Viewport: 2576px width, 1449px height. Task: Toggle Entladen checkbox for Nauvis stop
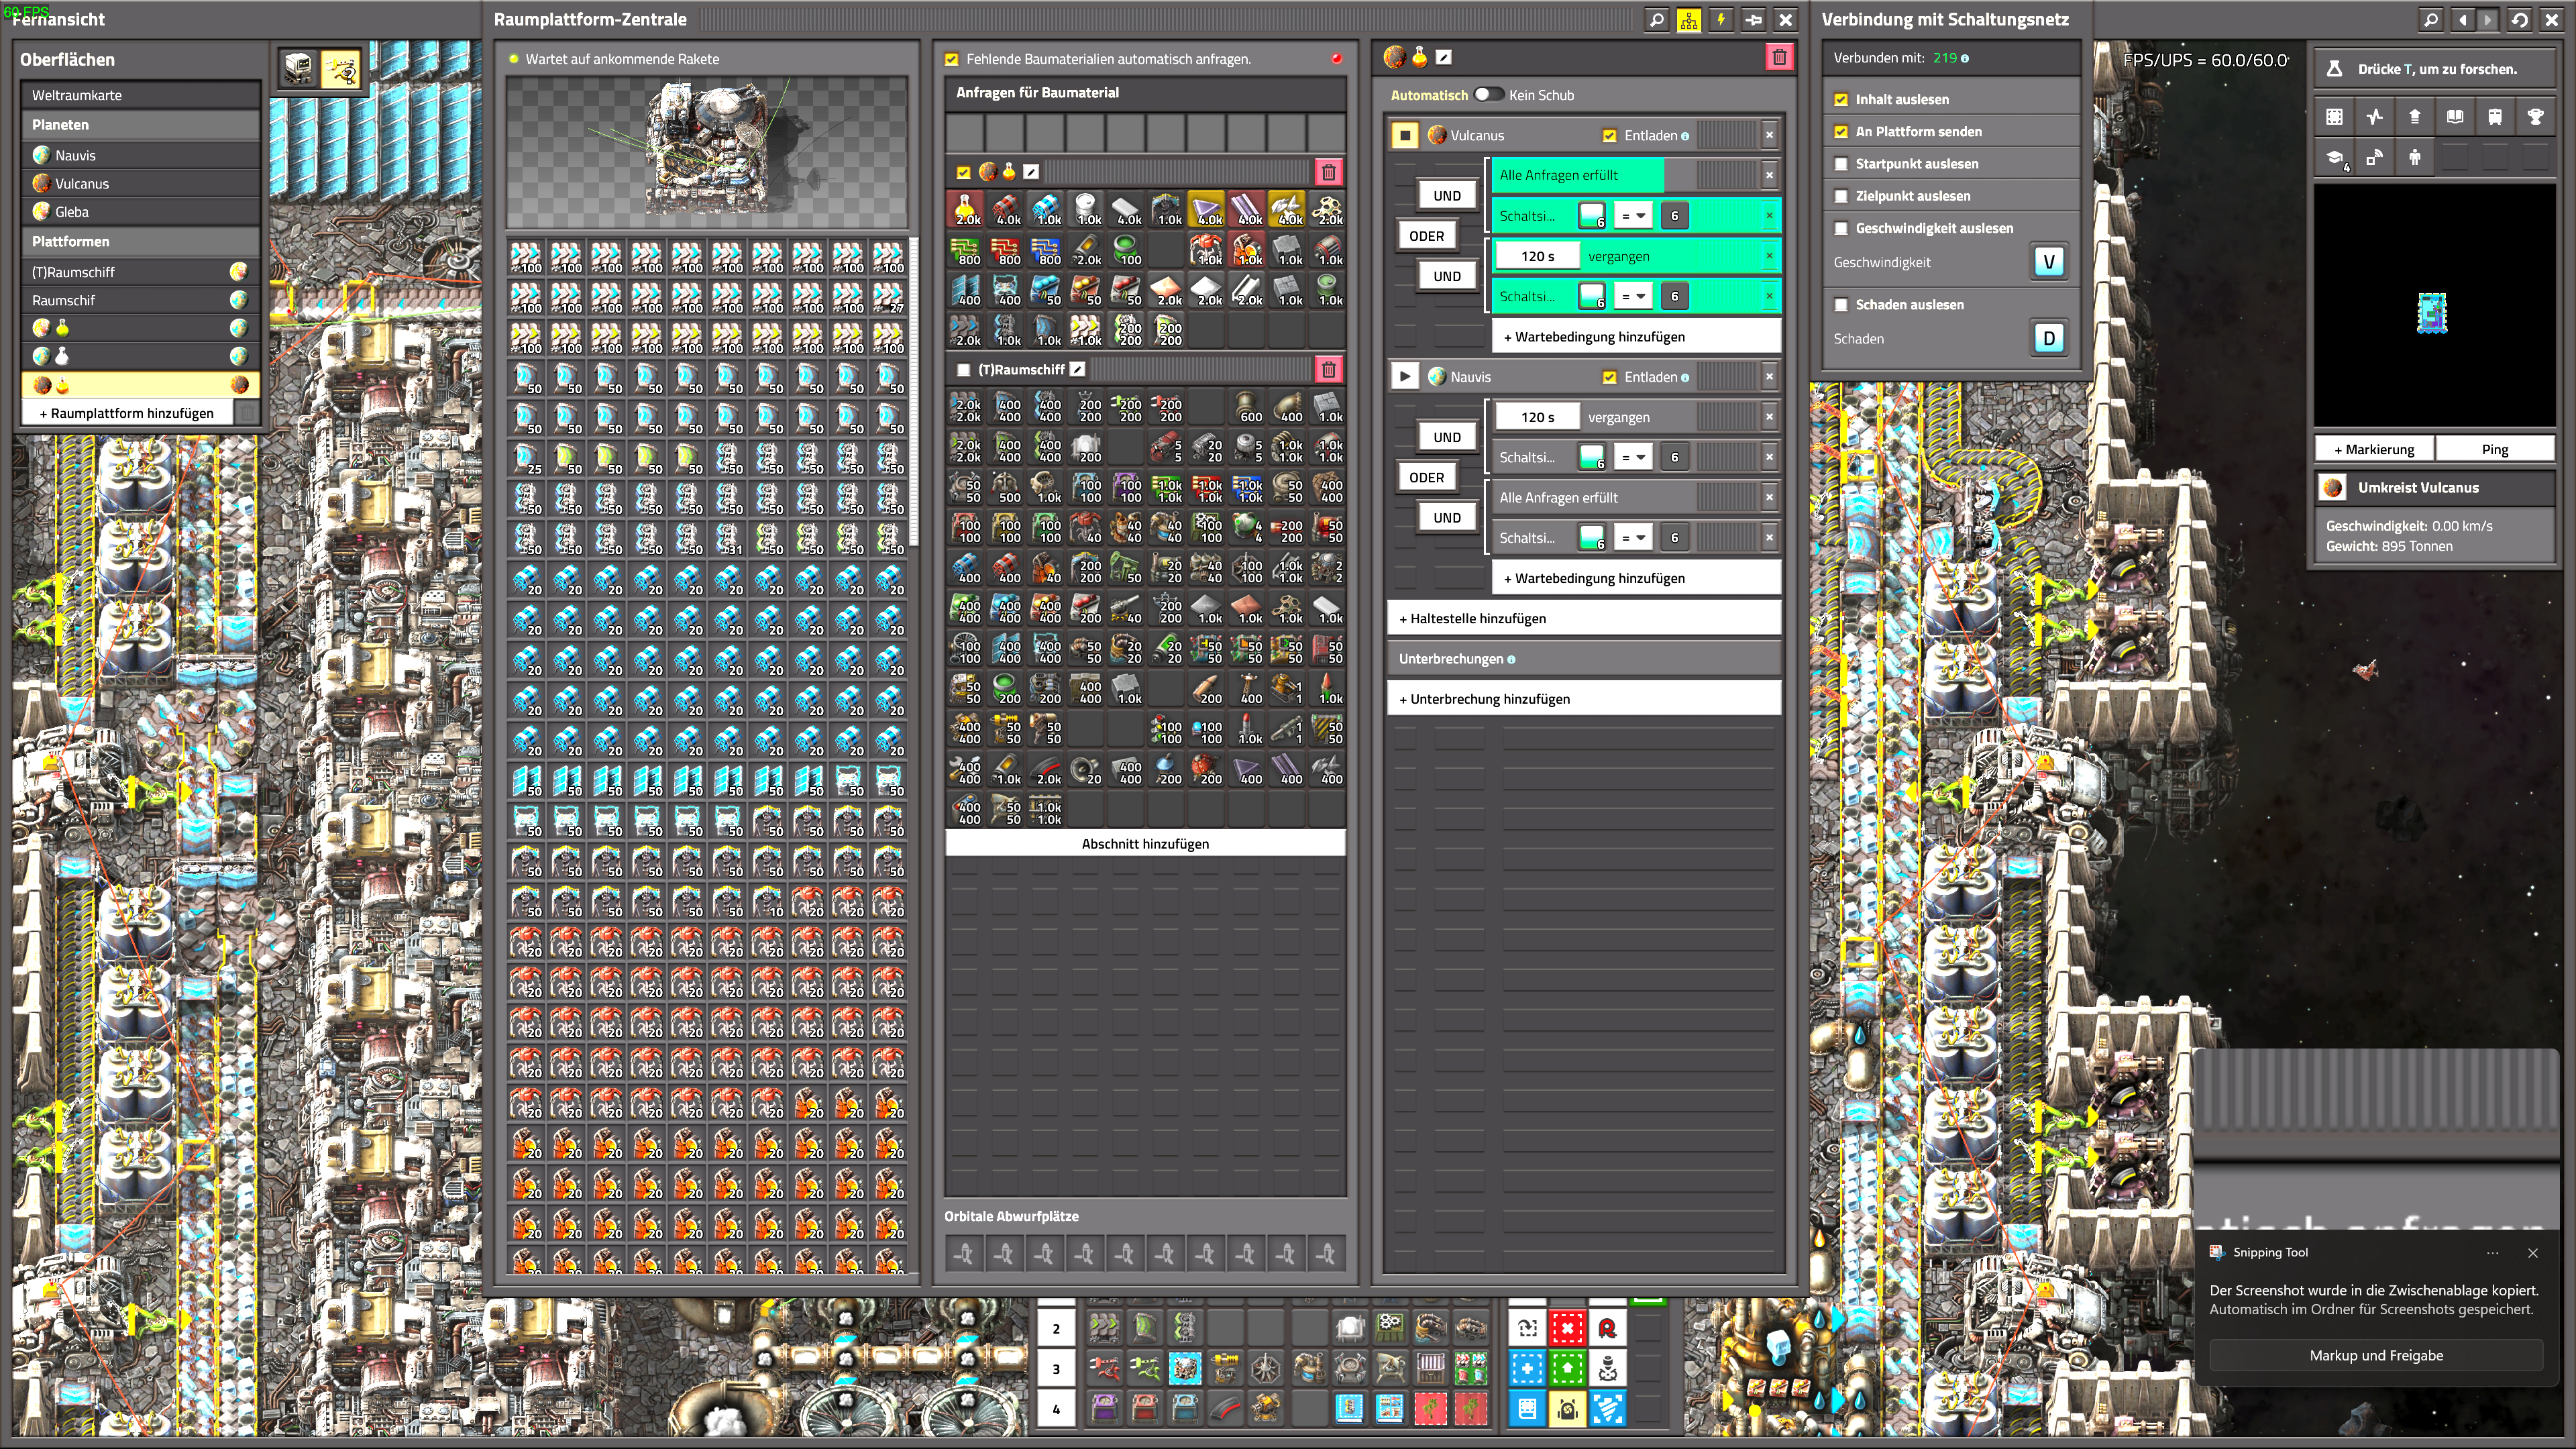tap(1609, 377)
